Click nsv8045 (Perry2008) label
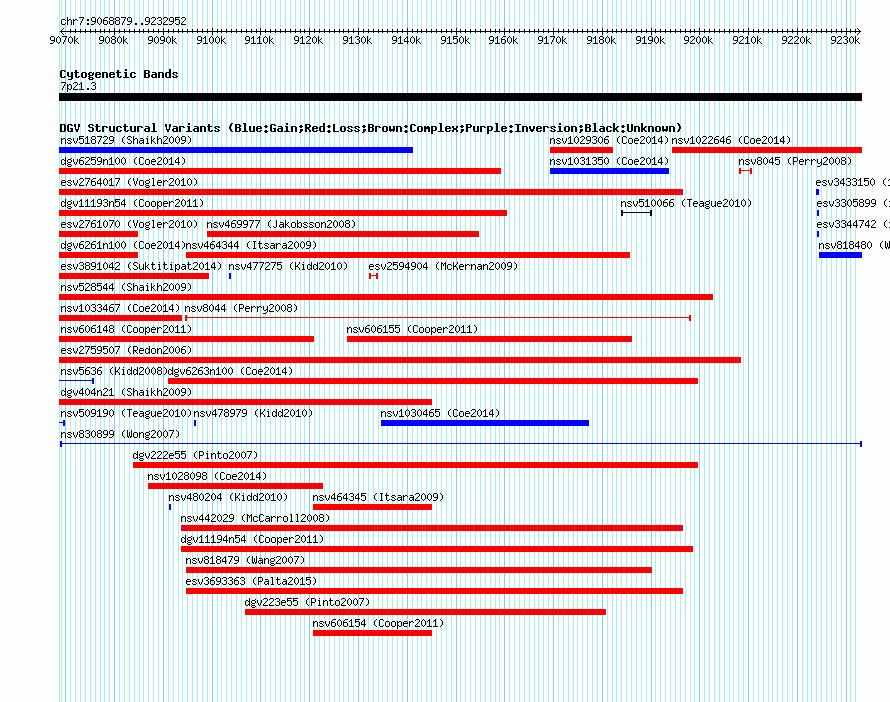 pyautogui.click(x=795, y=161)
